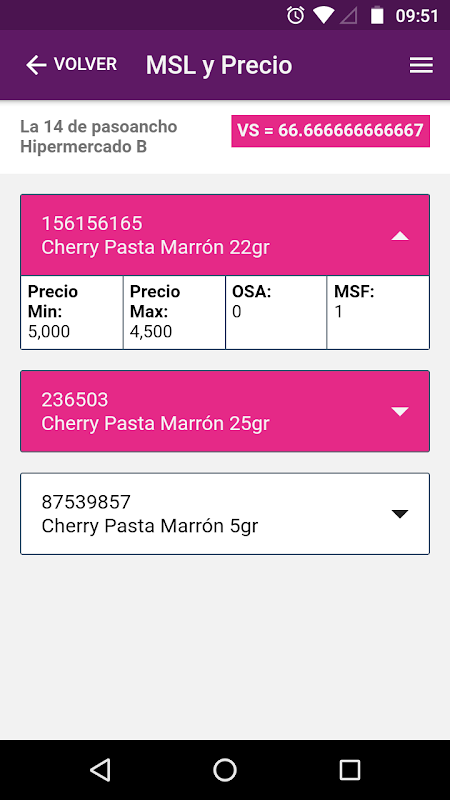The image size is (450, 800).
Task: Select the Precio Min 5,000 cell
Action: 72,312
